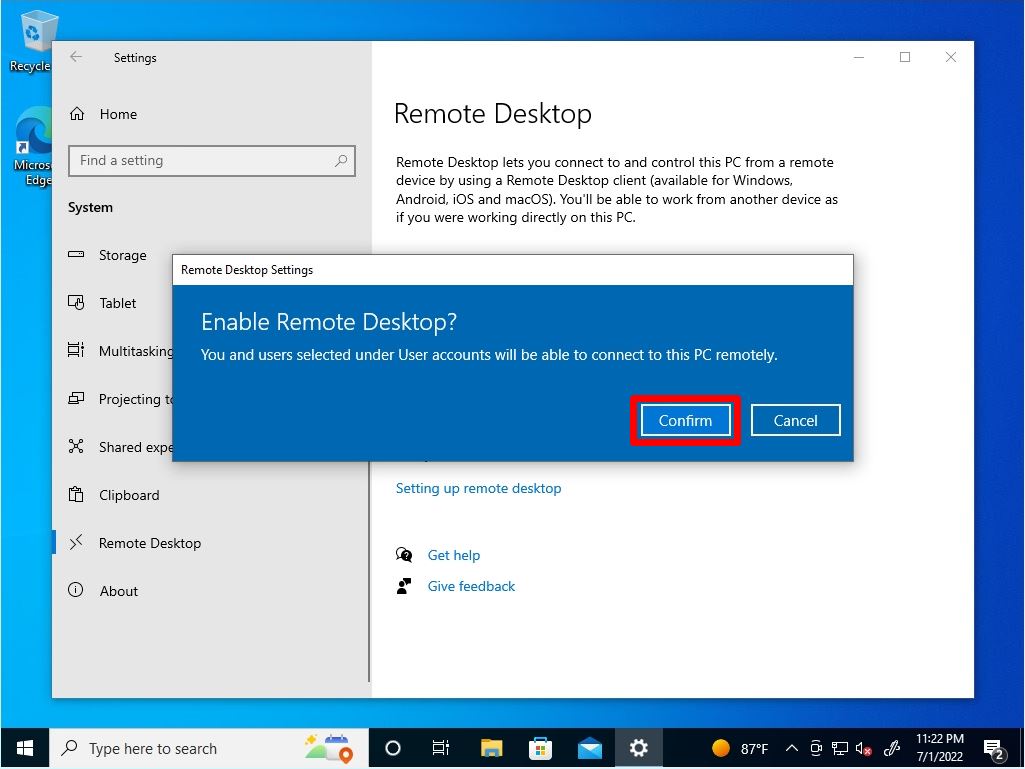Click the Give feedback icon
The image size is (1025, 769).
[x=404, y=586]
